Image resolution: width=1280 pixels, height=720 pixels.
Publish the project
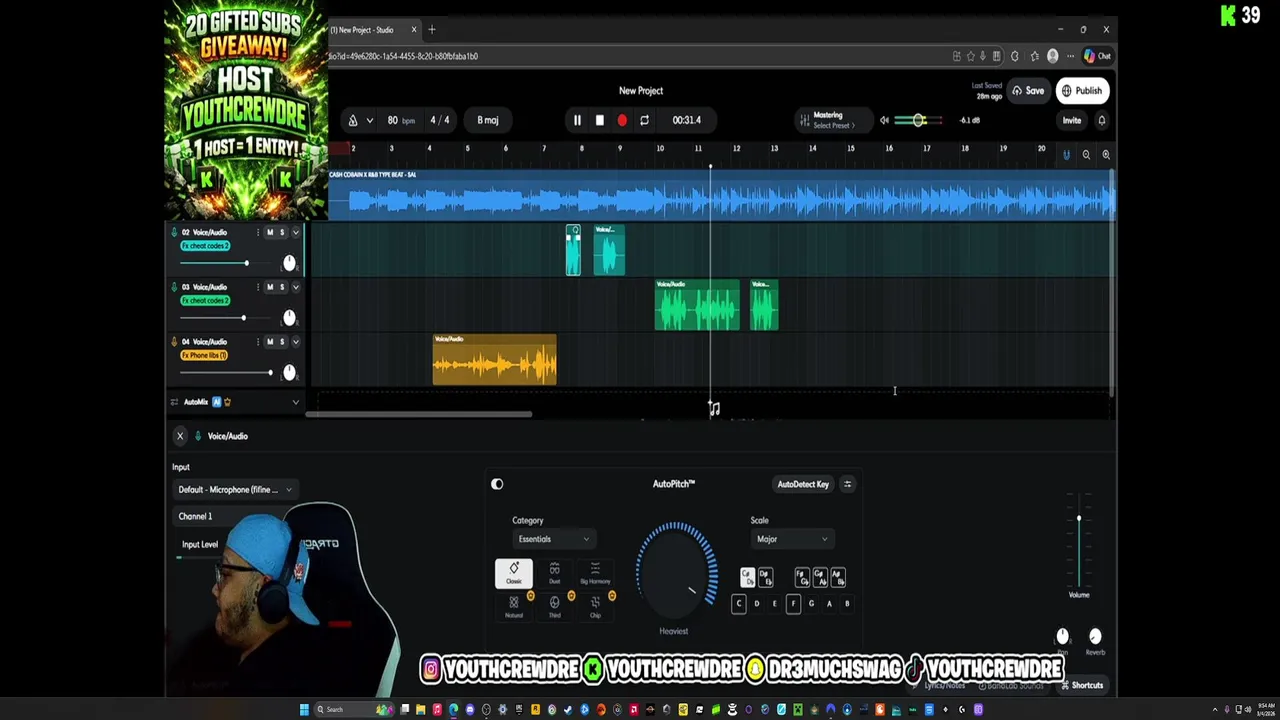[x=1082, y=91]
